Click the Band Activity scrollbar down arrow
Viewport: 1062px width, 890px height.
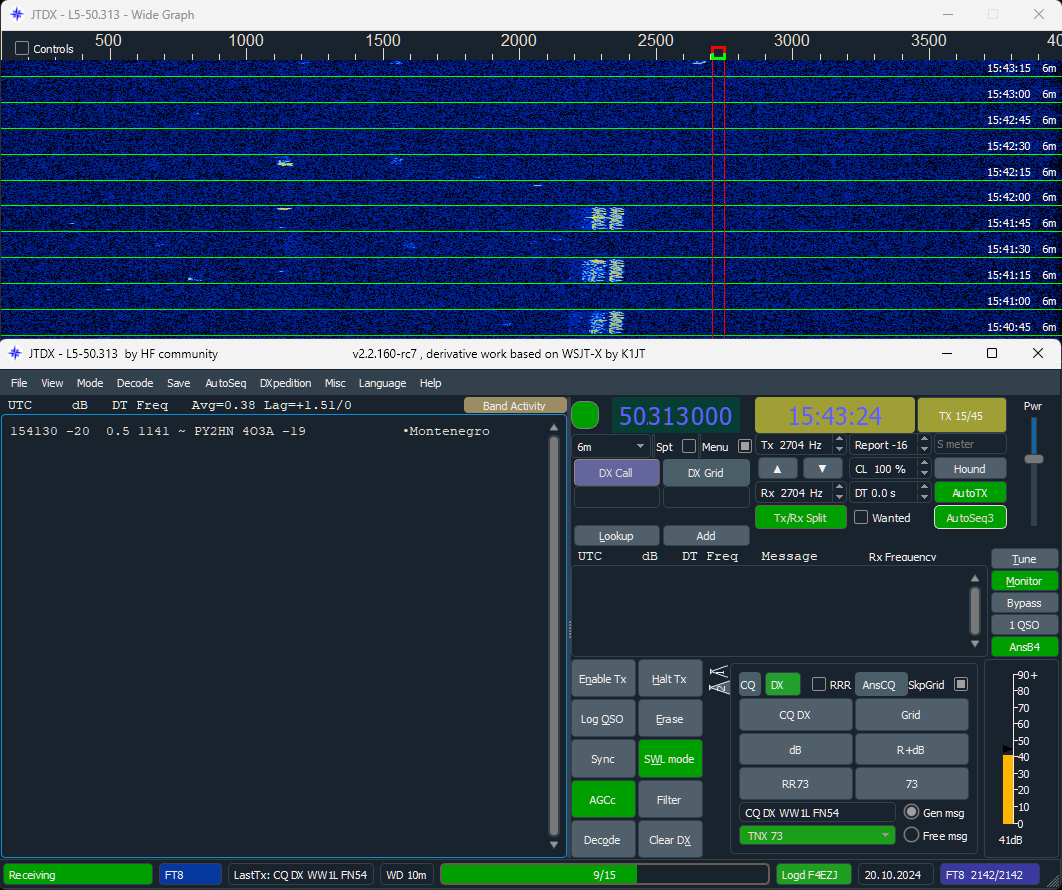[554, 845]
